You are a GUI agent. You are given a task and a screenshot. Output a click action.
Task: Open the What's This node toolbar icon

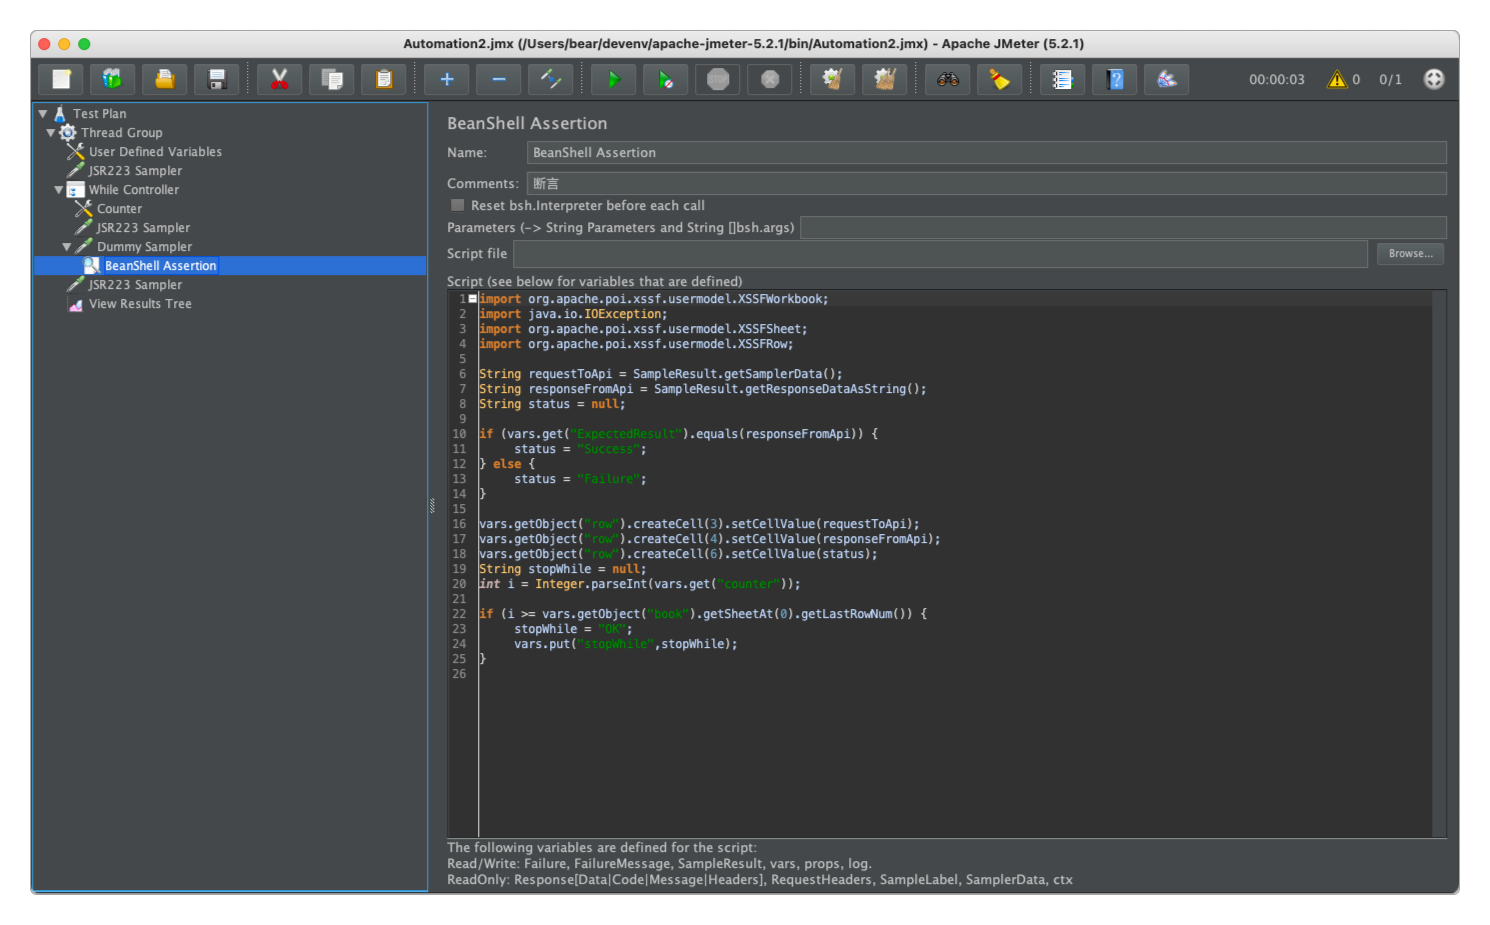[1167, 79]
